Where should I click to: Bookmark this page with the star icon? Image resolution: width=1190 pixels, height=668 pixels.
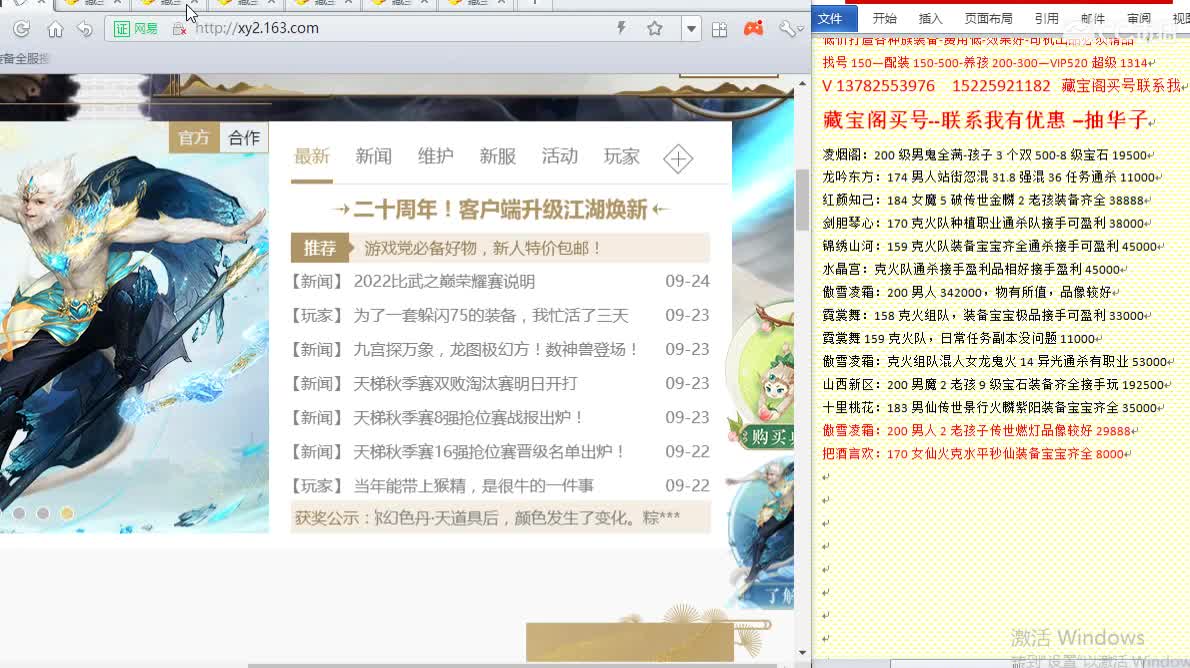tap(654, 28)
